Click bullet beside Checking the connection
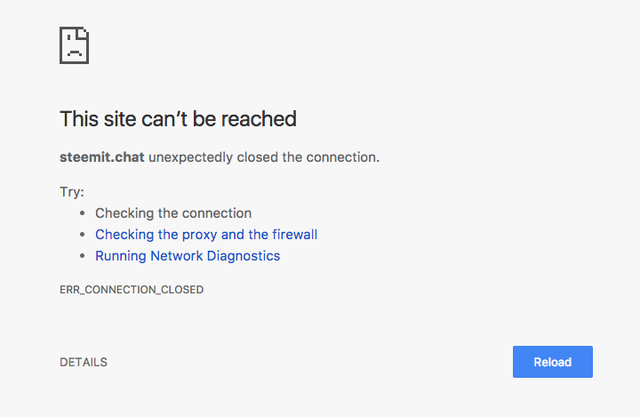The image size is (640, 417). pos(83,214)
